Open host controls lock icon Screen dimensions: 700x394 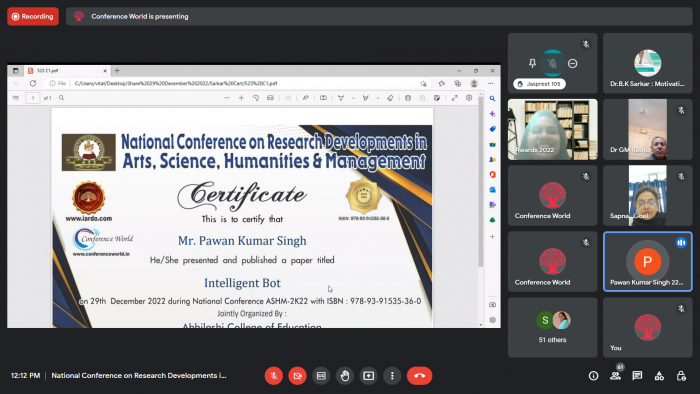(x=681, y=376)
